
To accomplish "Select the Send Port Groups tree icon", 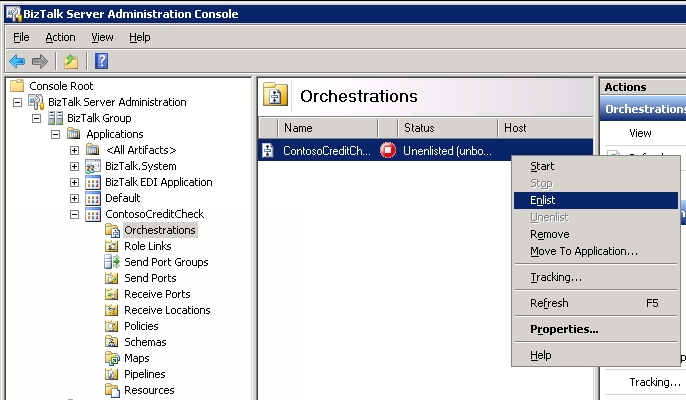I will coord(112,262).
